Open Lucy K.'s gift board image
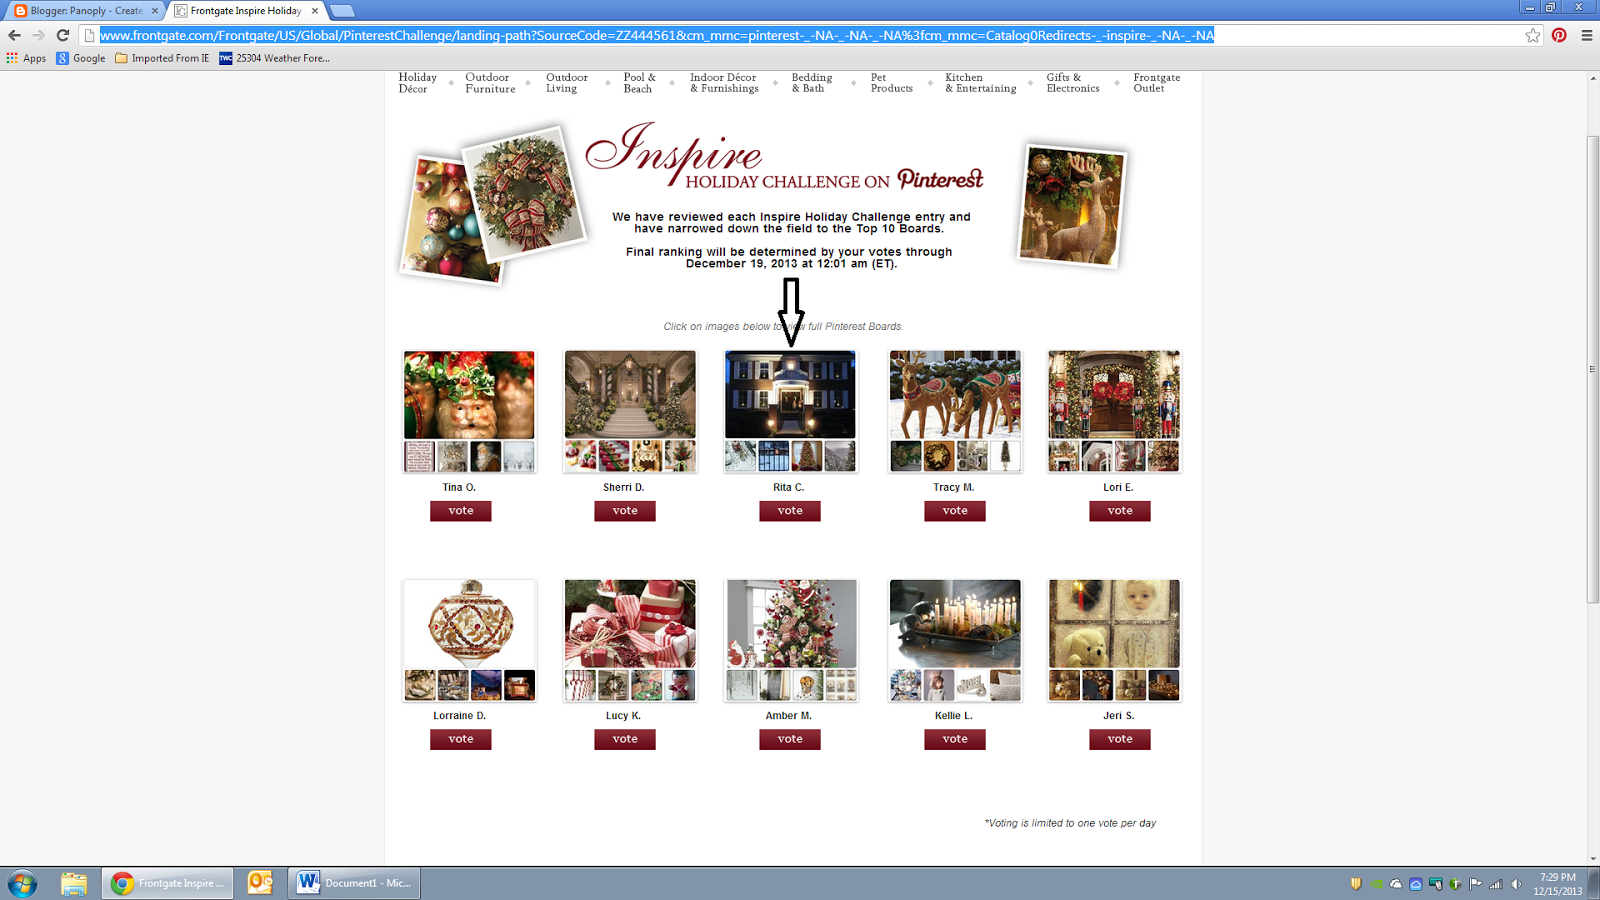This screenshot has height=900, width=1600. tap(630, 640)
